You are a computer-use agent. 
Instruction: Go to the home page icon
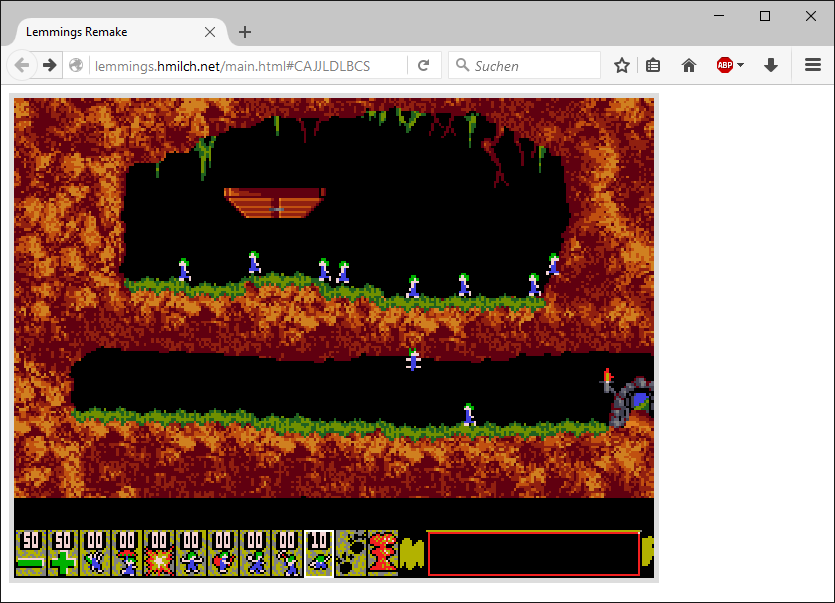pos(689,66)
